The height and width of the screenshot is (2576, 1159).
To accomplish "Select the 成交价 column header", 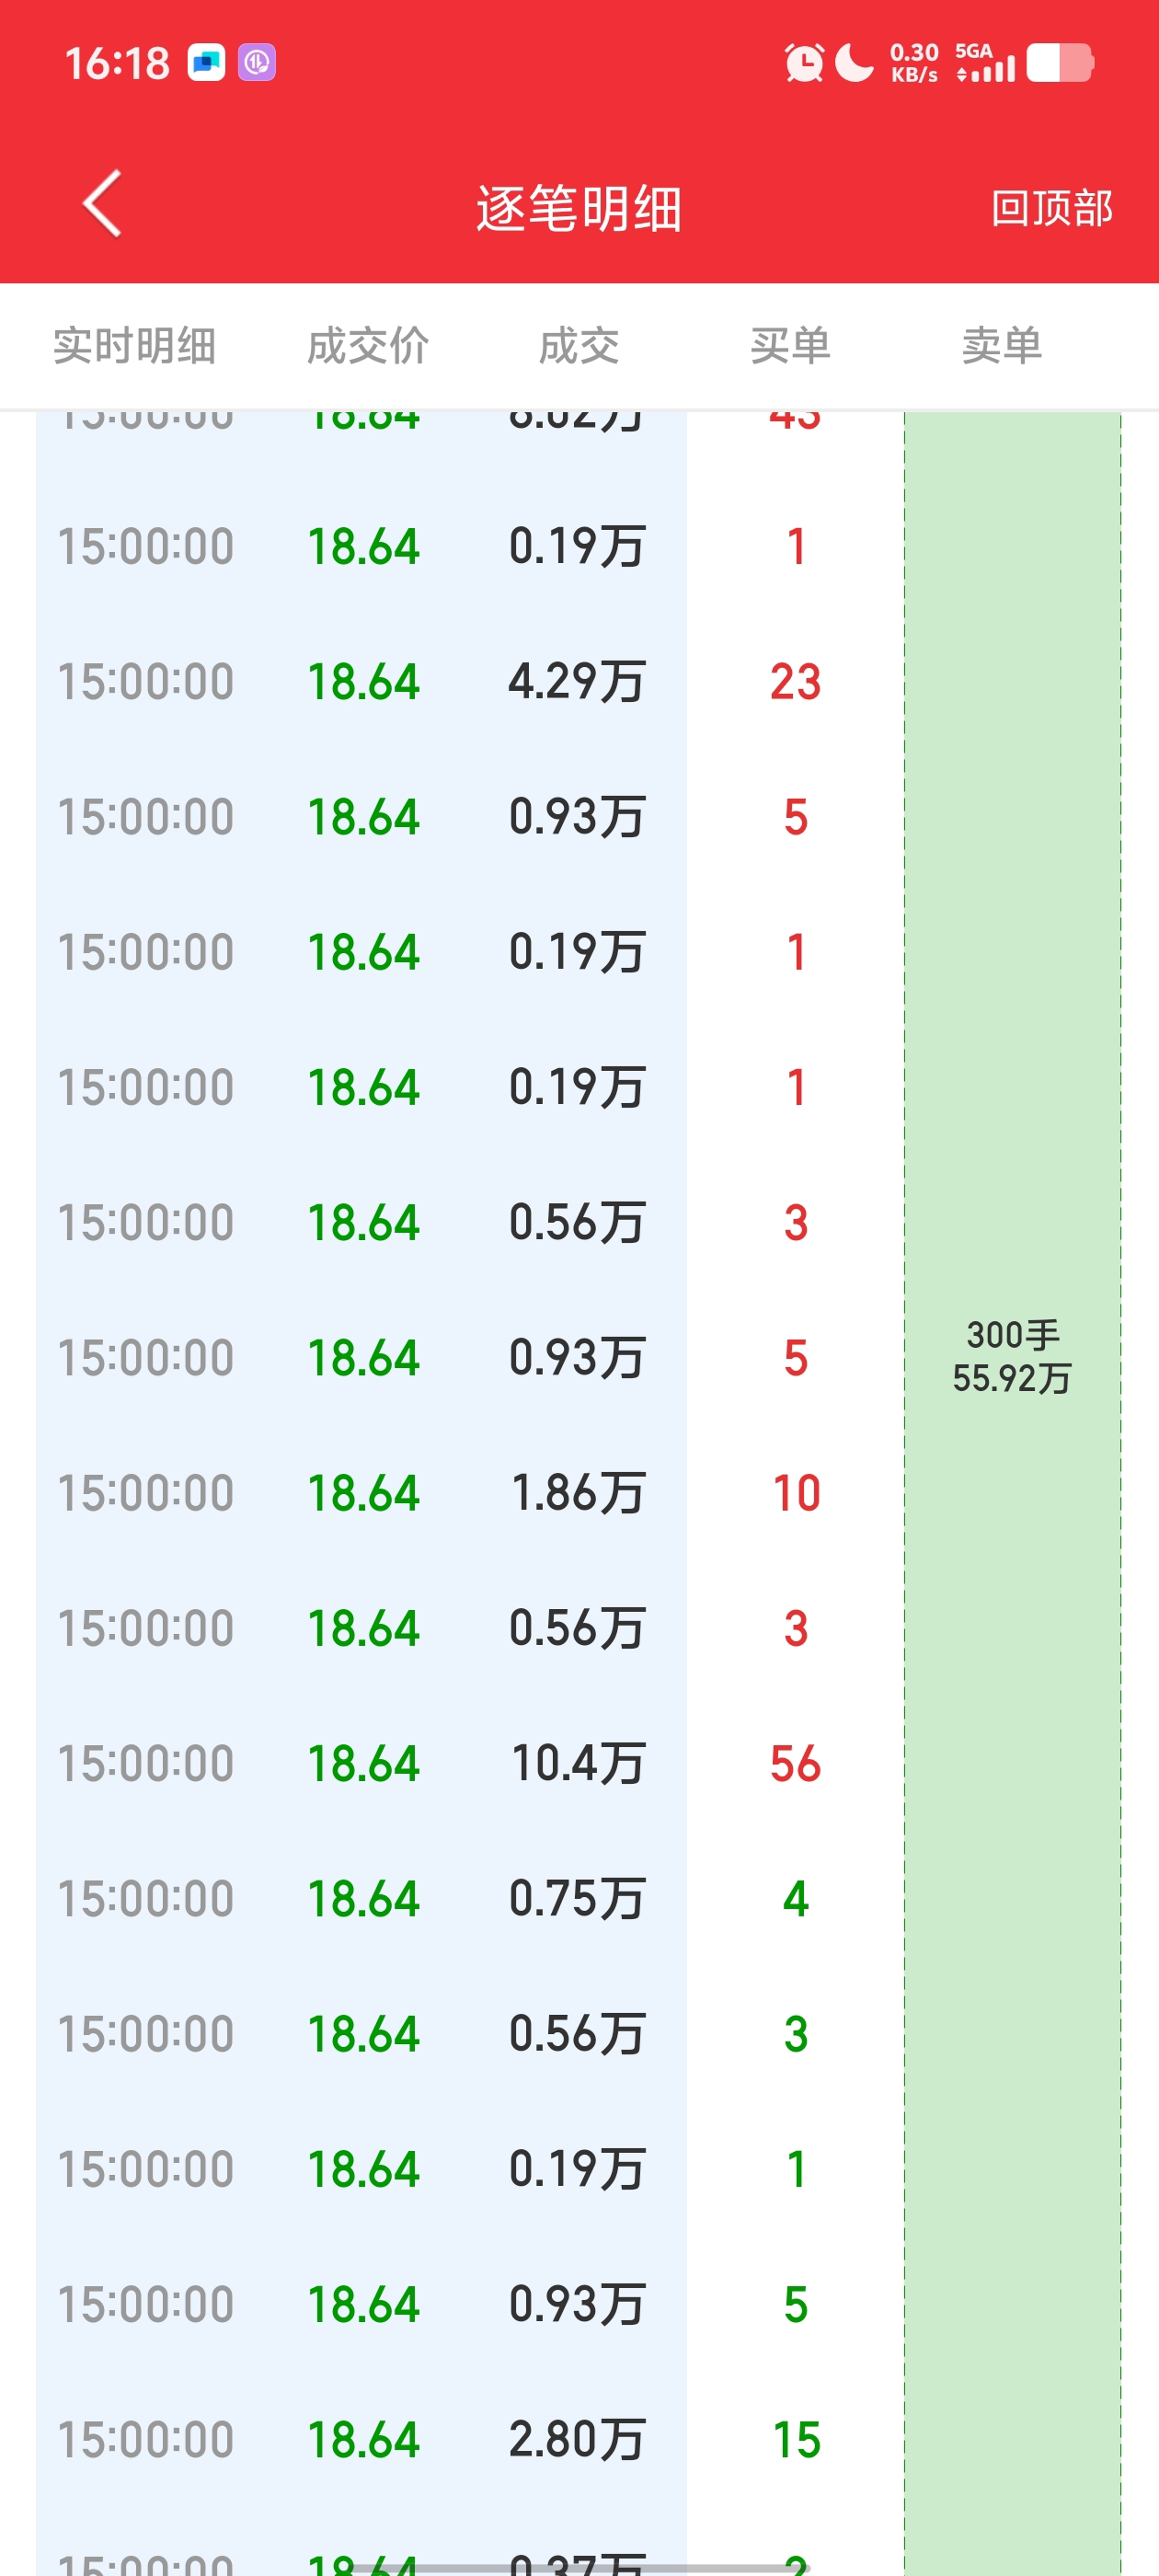I will (x=368, y=346).
